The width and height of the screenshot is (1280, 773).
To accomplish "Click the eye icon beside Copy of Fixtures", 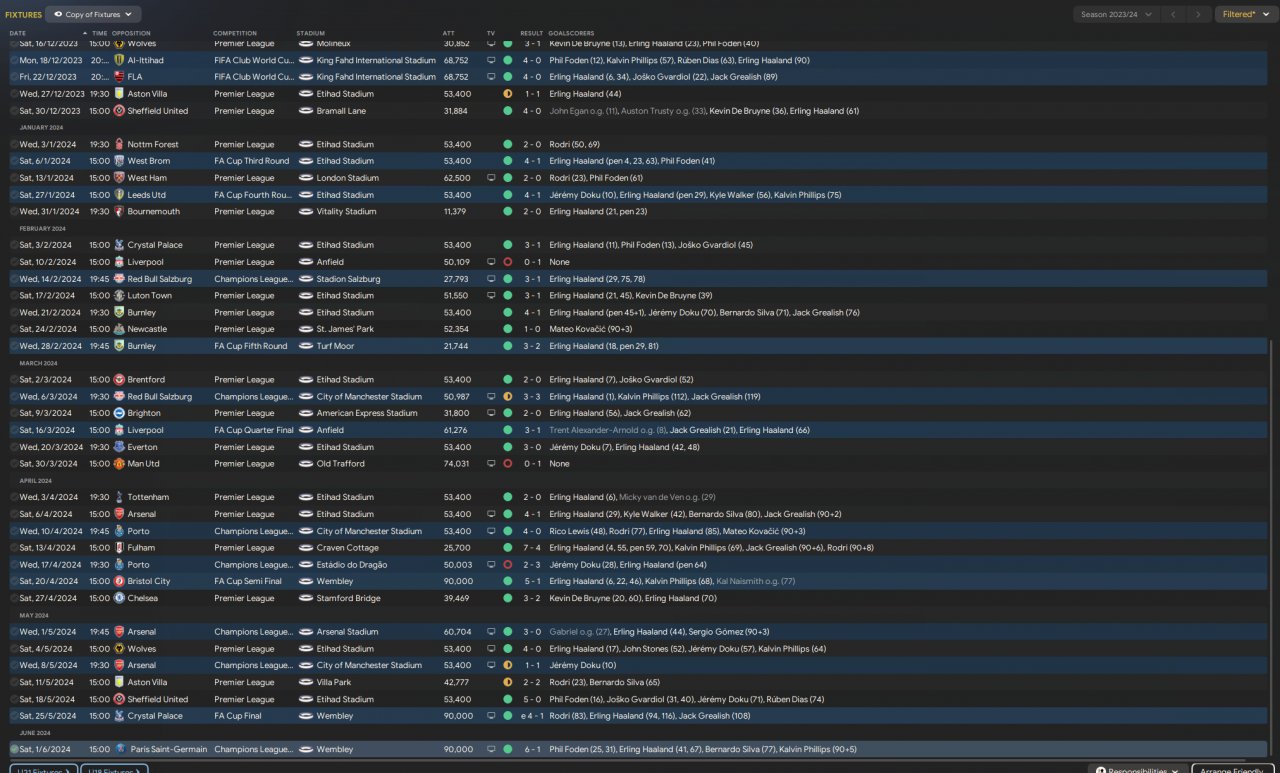I will point(58,15).
